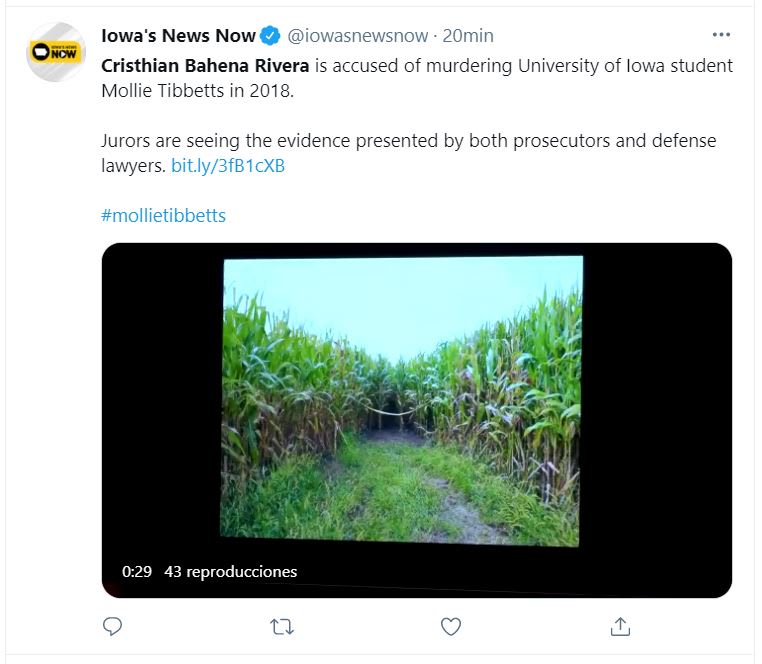Open the tweet's 20min timestamp
This screenshot has height=664, width=762.
[x=468, y=36]
